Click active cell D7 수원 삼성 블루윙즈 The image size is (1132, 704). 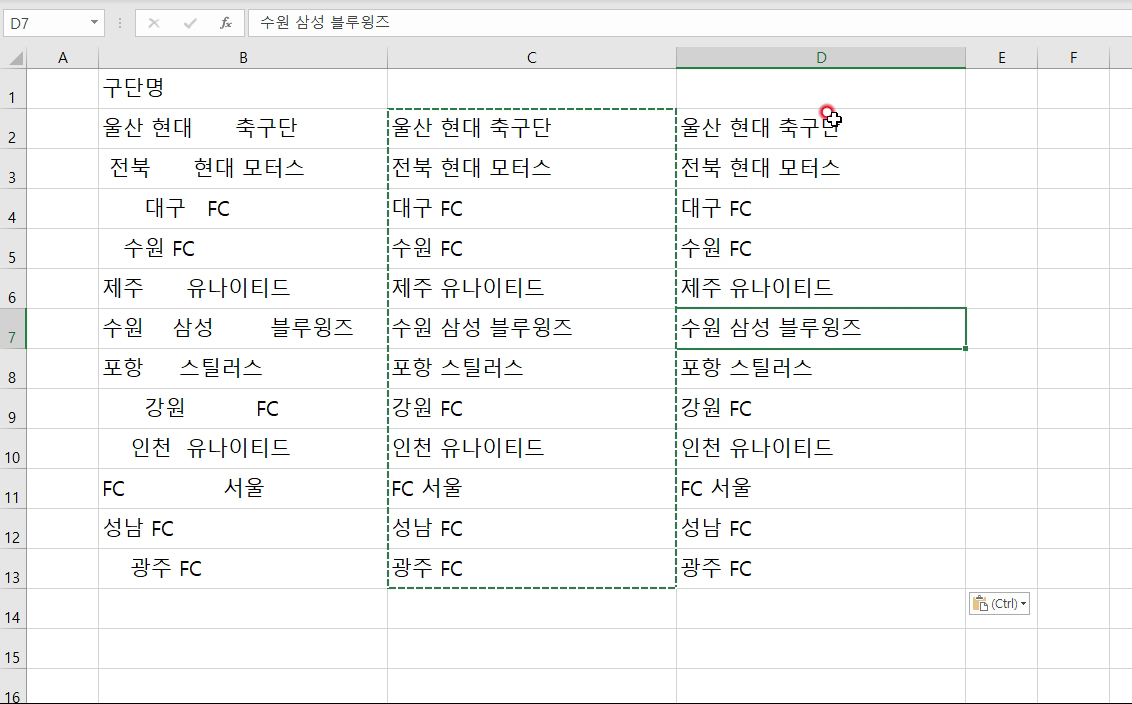coord(821,329)
